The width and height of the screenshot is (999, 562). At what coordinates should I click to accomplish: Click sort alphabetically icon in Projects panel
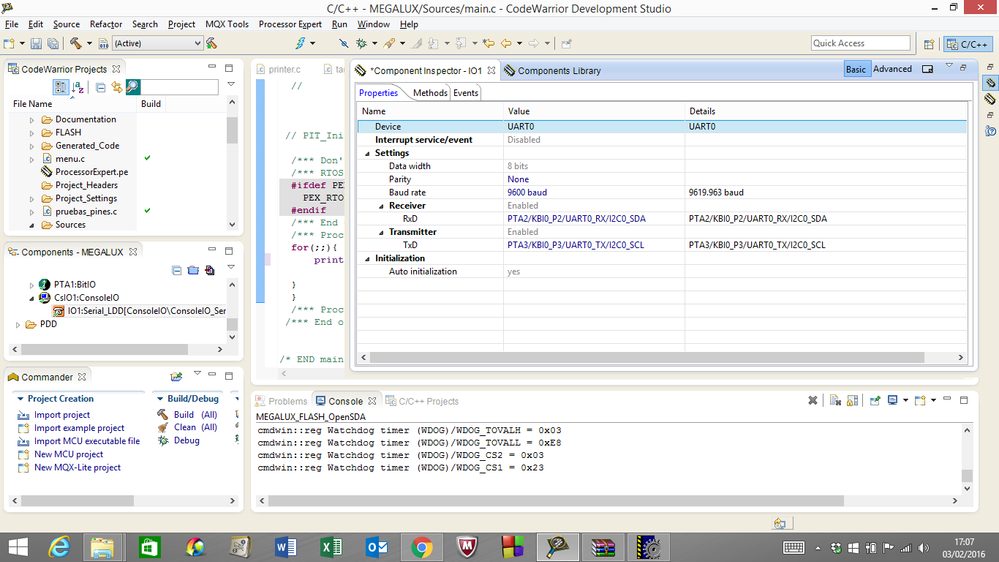coord(78,88)
